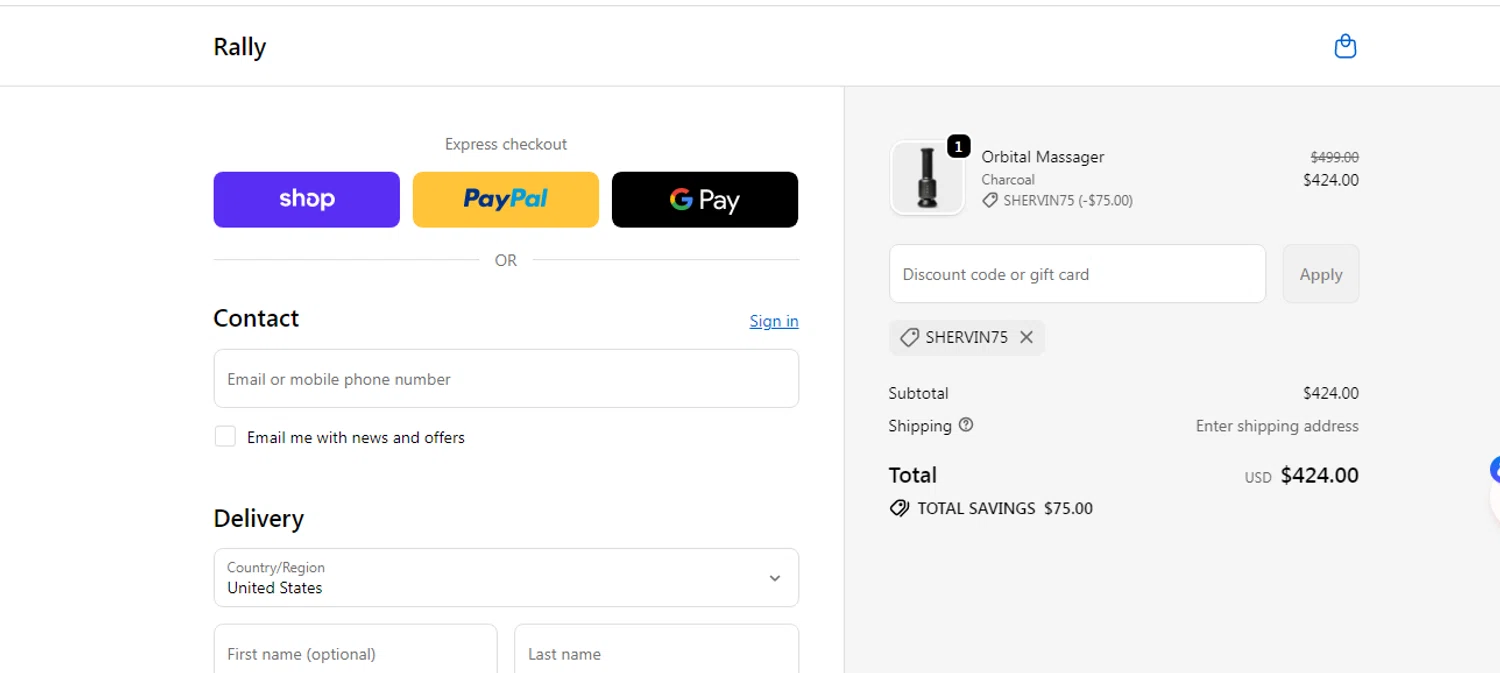
Task: Open the Country/Region dropdown
Action: pos(506,578)
